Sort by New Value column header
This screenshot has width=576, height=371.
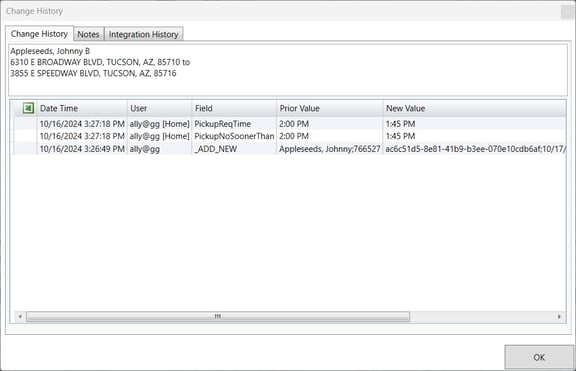click(474, 108)
